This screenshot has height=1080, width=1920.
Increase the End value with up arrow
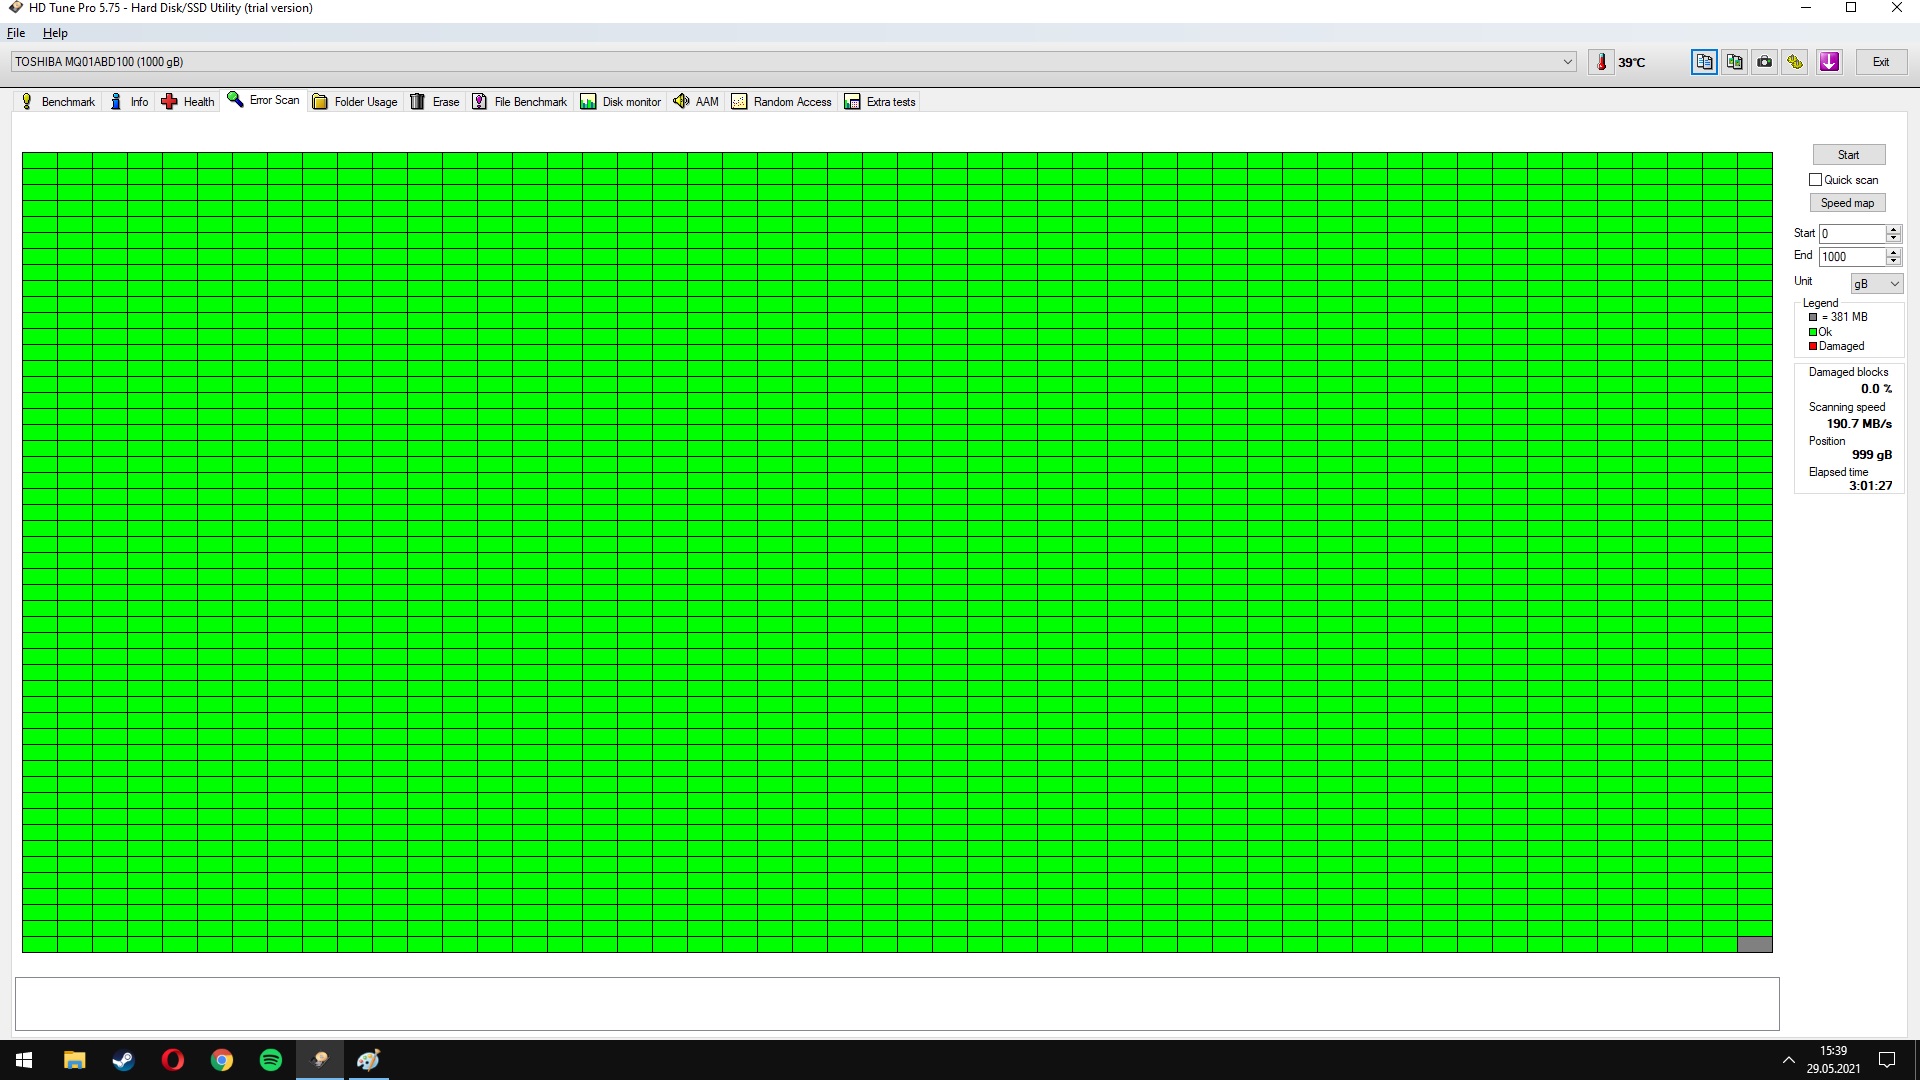point(1893,252)
